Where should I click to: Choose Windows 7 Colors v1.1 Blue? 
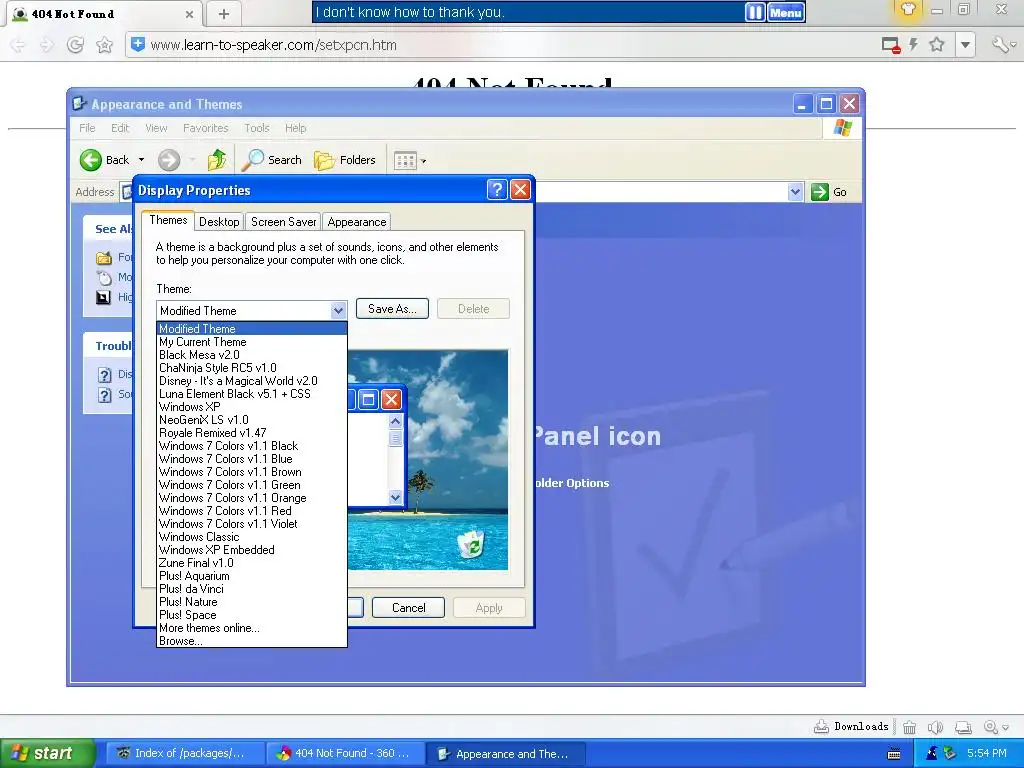[251, 459]
